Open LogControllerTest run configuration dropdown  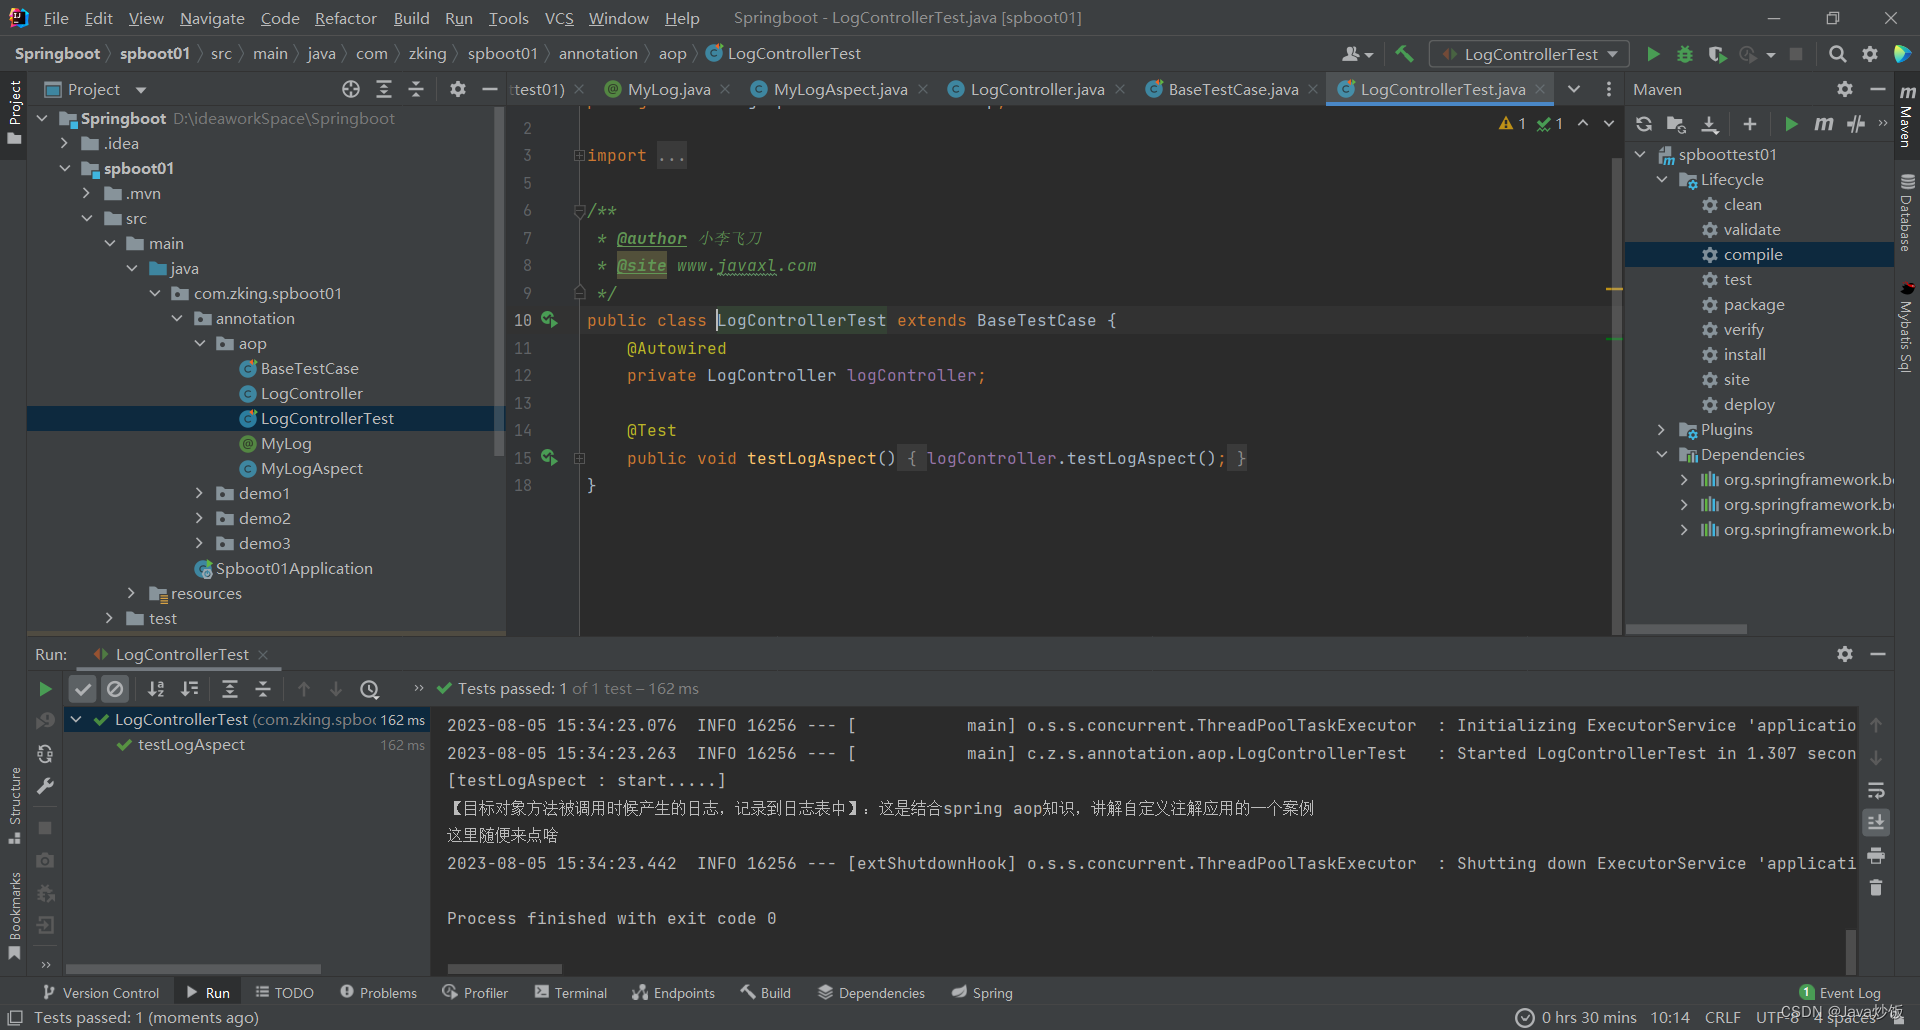click(1530, 54)
